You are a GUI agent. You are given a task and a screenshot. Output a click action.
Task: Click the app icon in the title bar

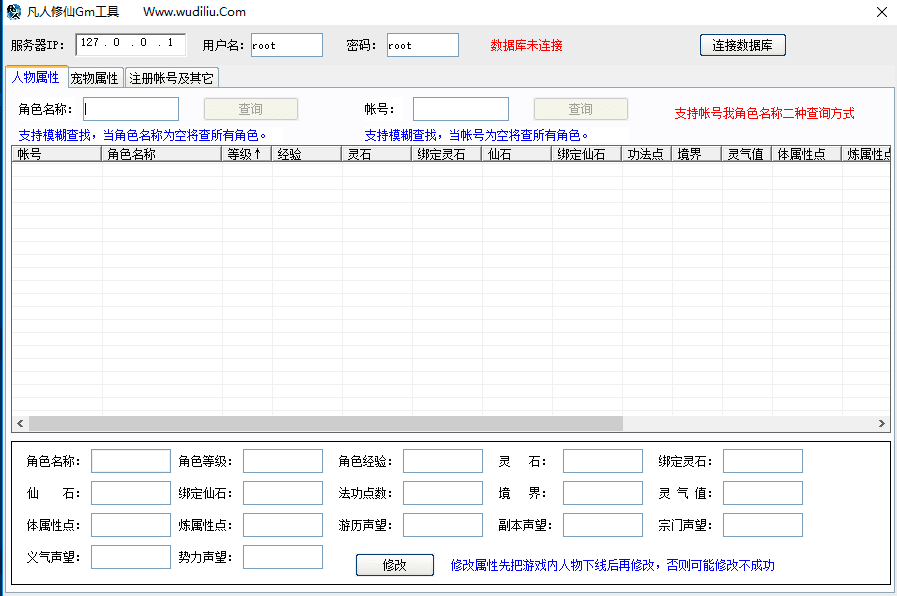click(13, 11)
